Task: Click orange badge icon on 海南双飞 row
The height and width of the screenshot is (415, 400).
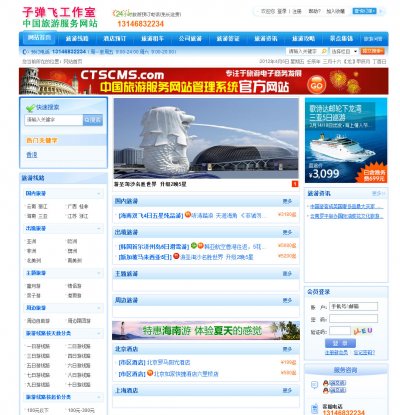Action: click(x=188, y=215)
